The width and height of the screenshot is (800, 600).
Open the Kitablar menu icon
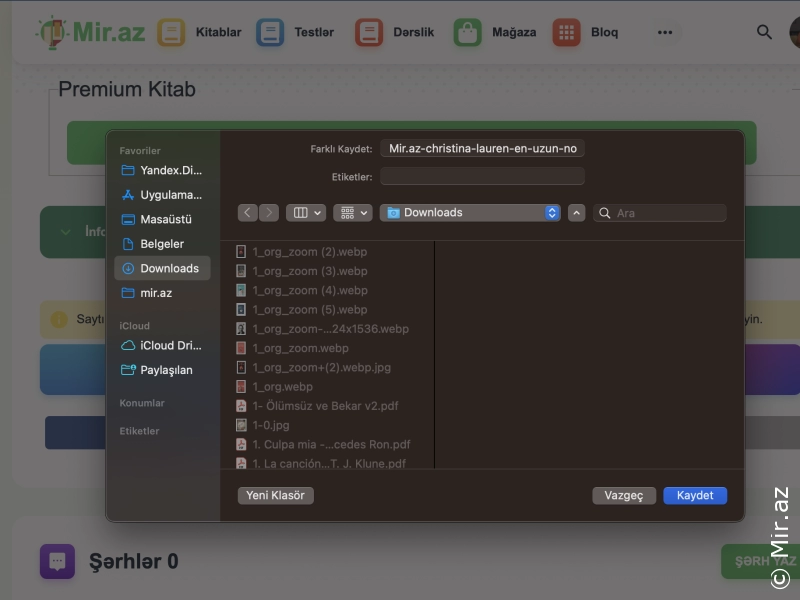pos(171,32)
